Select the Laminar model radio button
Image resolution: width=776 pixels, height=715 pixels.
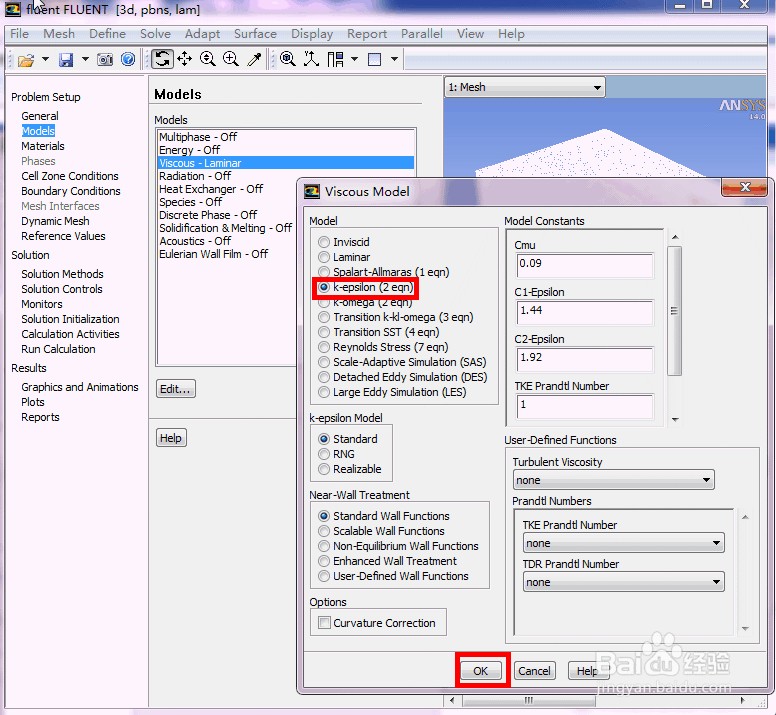point(324,257)
